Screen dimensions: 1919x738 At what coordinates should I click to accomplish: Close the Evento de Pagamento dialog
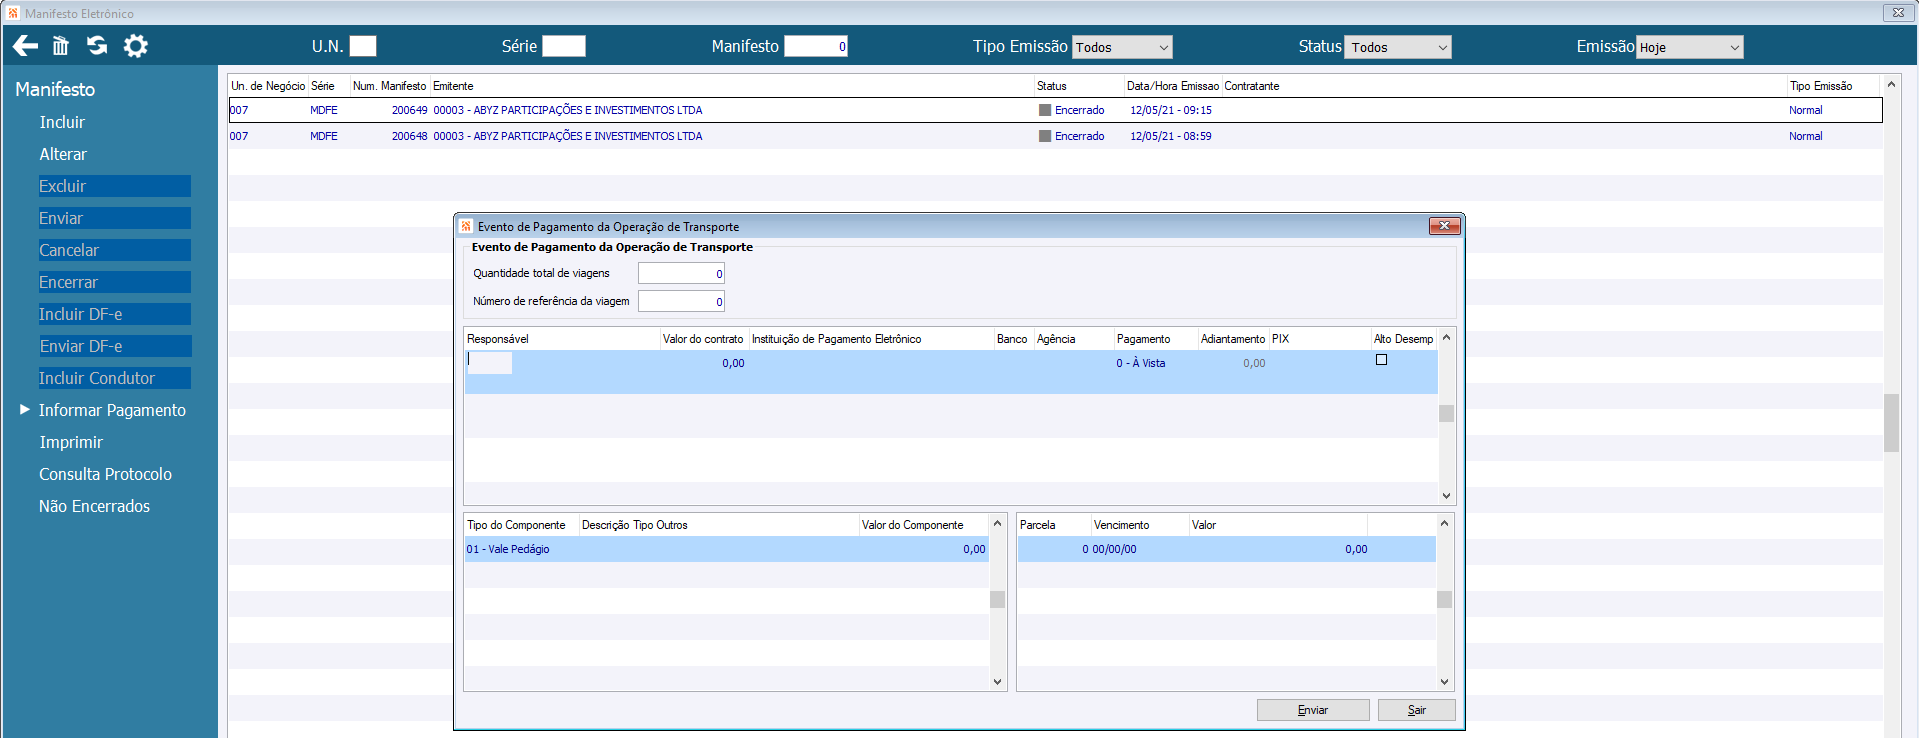pos(1444,226)
